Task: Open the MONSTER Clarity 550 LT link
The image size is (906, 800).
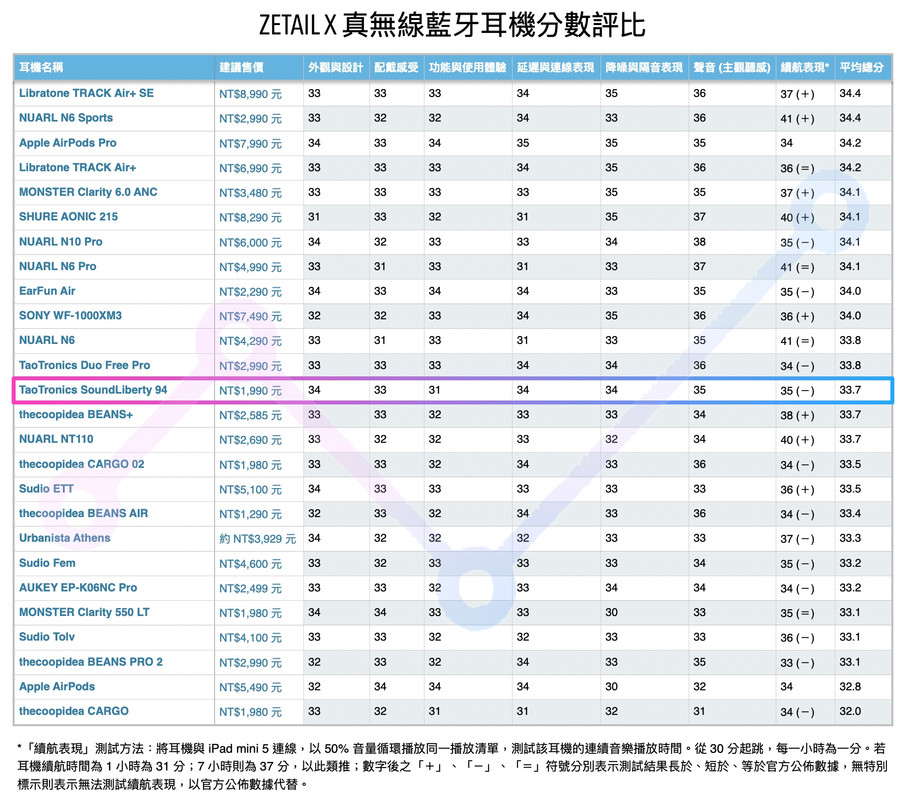Action: pos(84,612)
